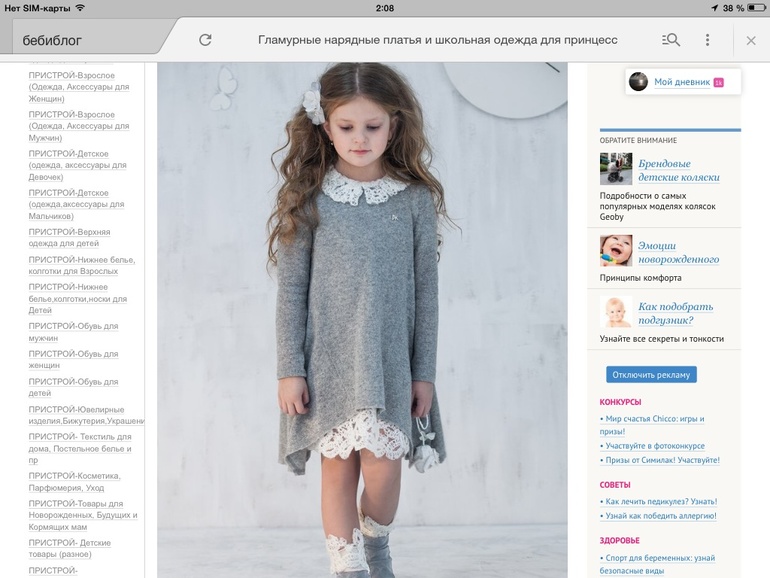Tap the battery indicator in status bar
770x578 pixels.
coord(756,8)
